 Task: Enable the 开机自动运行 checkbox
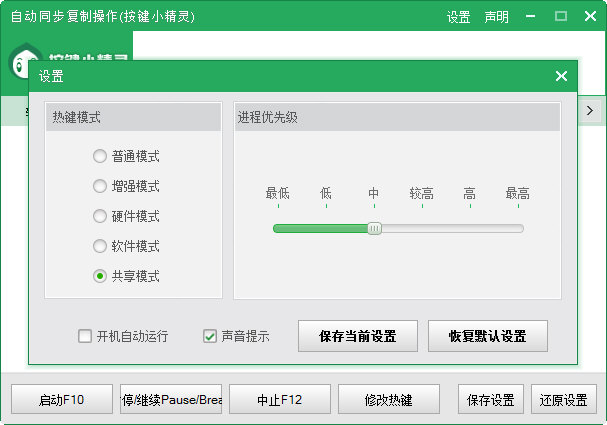click(x=85, y=336)
